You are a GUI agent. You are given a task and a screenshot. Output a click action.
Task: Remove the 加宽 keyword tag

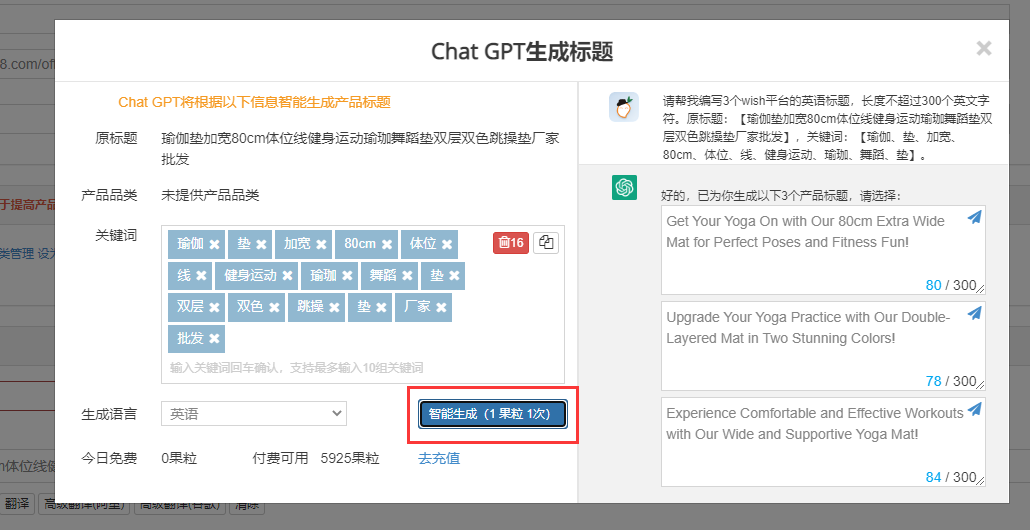point(321,244)
